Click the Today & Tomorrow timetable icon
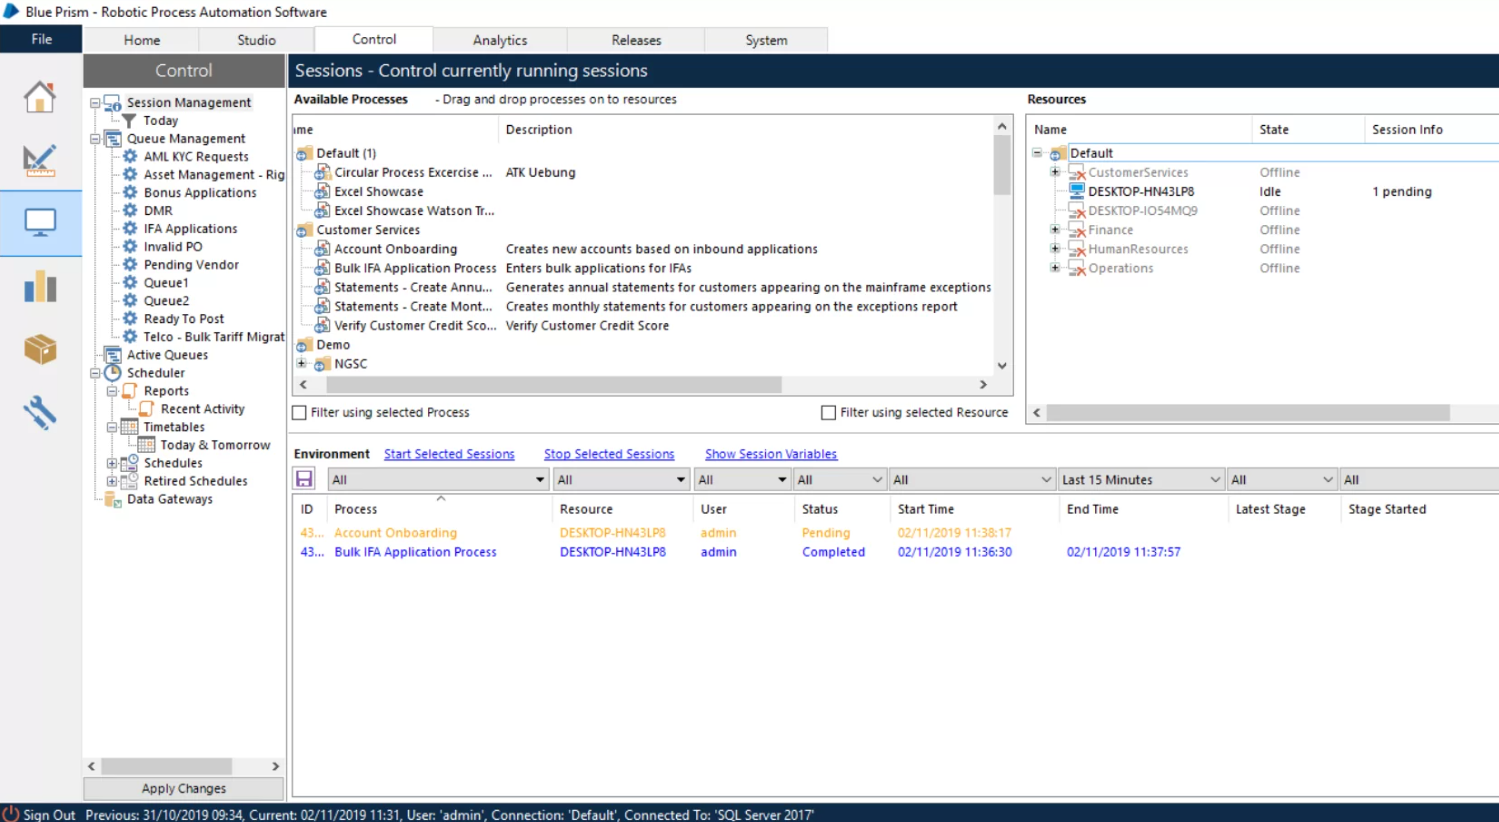 [146, 445]
